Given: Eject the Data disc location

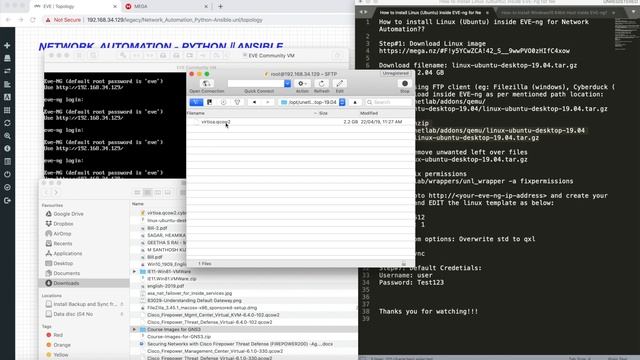Looking at the screenshot, I should 122,314.
